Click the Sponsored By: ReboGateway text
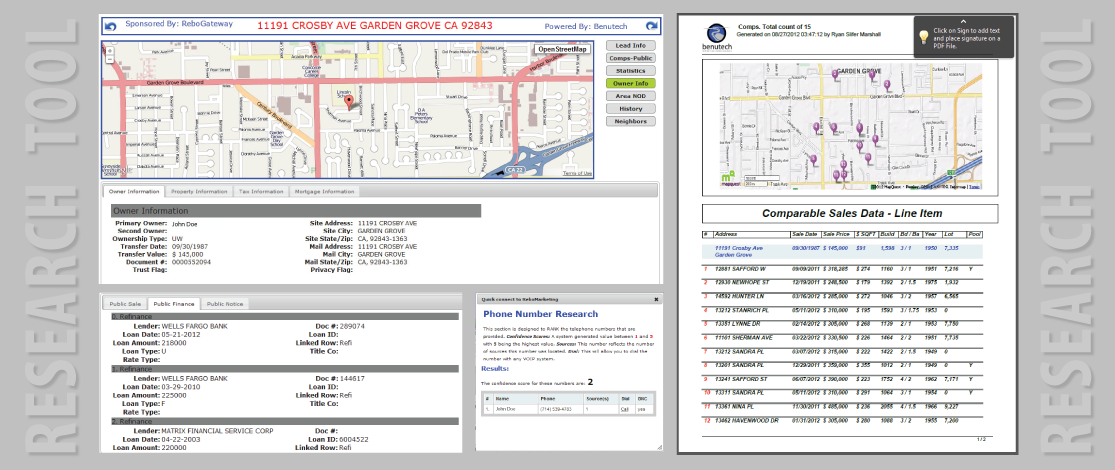This screenshot has height=470, width=1115. click(178, 23)
